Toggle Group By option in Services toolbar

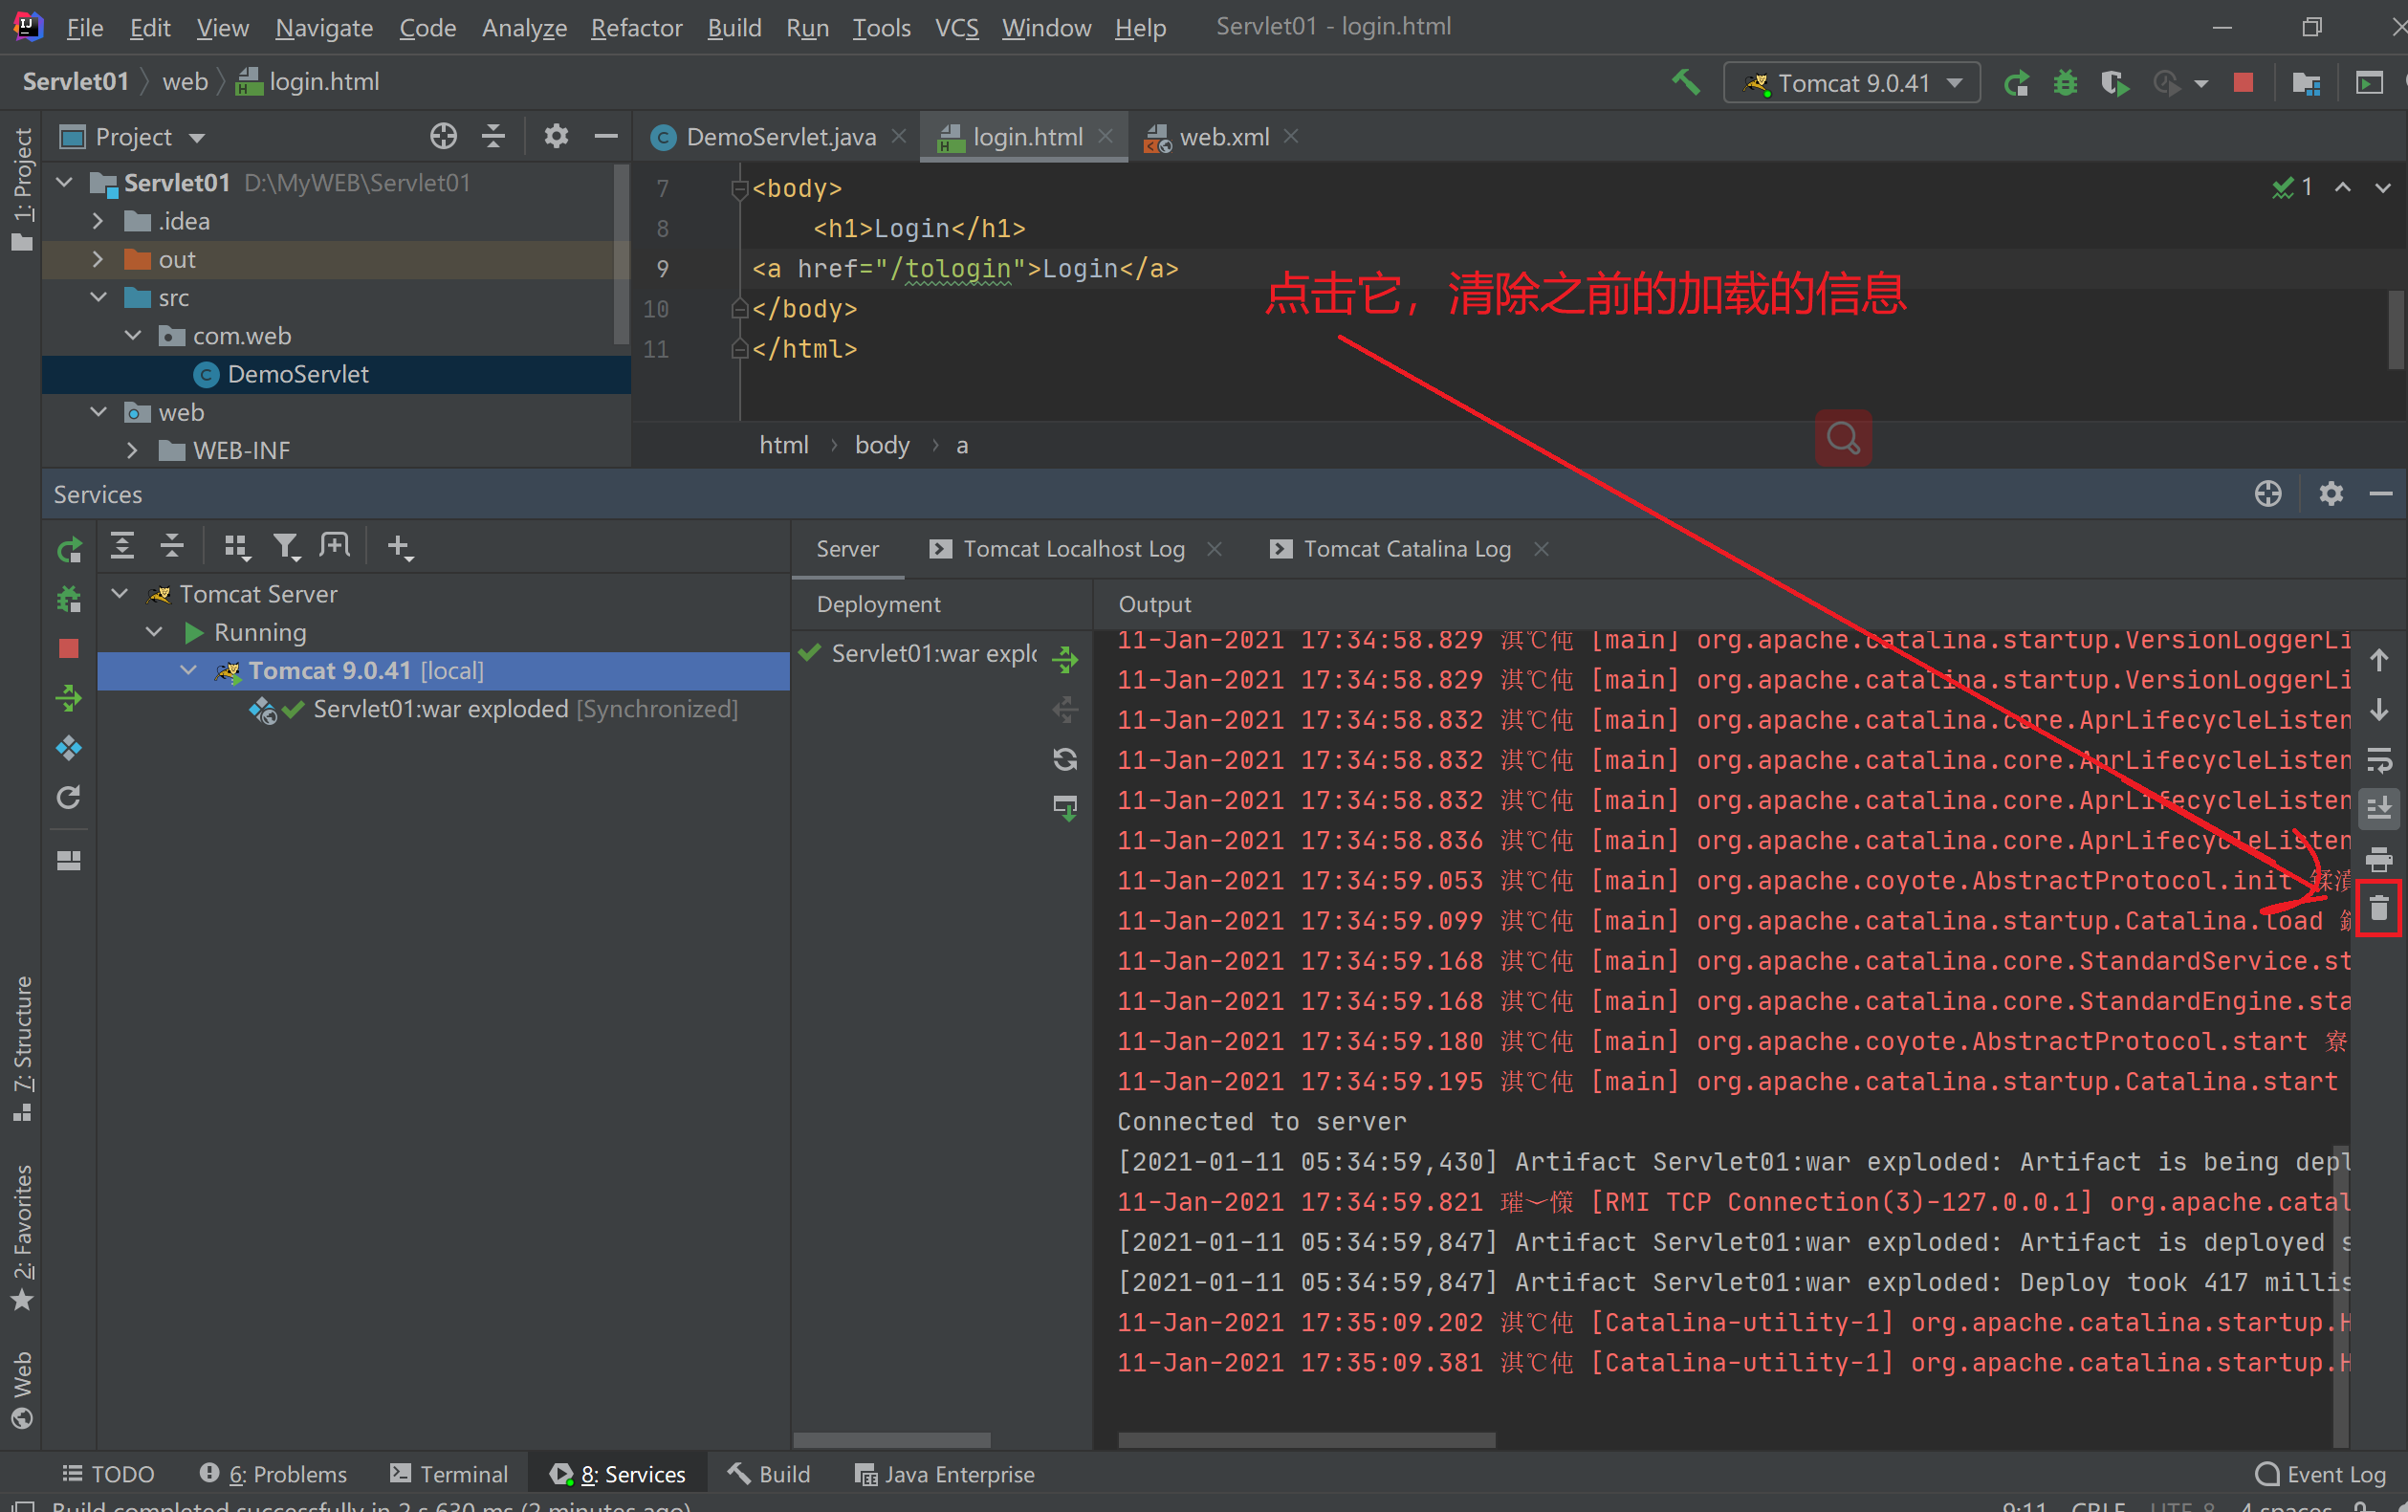[236, 546]
